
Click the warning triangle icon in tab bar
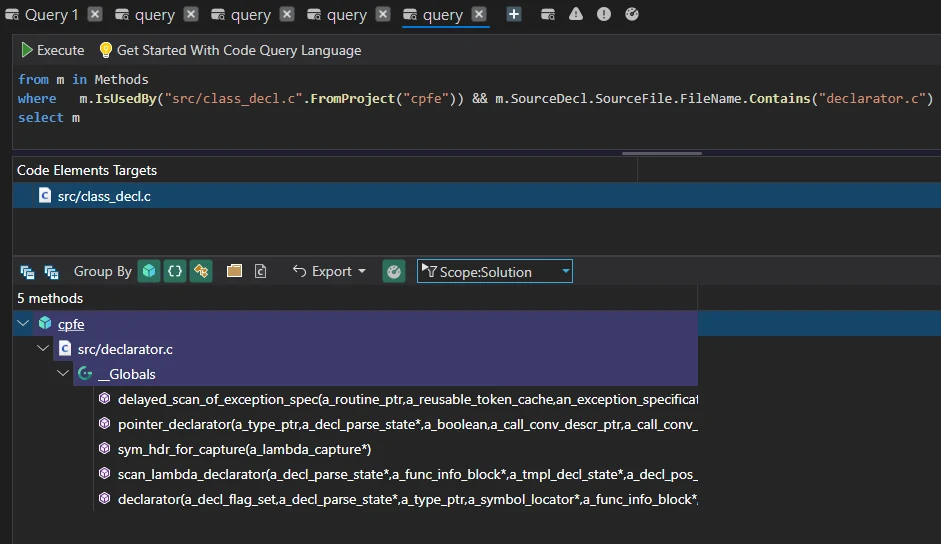point(576,14)
